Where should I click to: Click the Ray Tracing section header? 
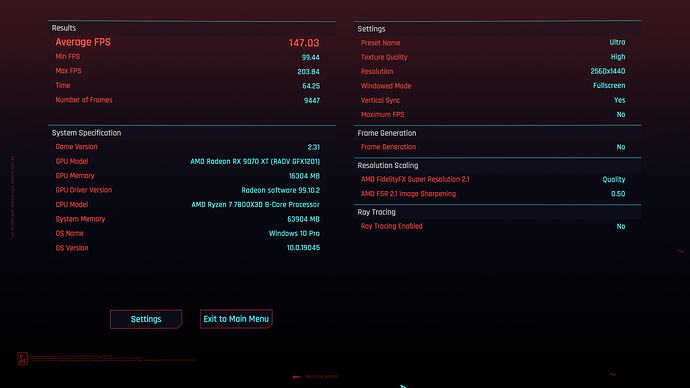click(376, 212)
